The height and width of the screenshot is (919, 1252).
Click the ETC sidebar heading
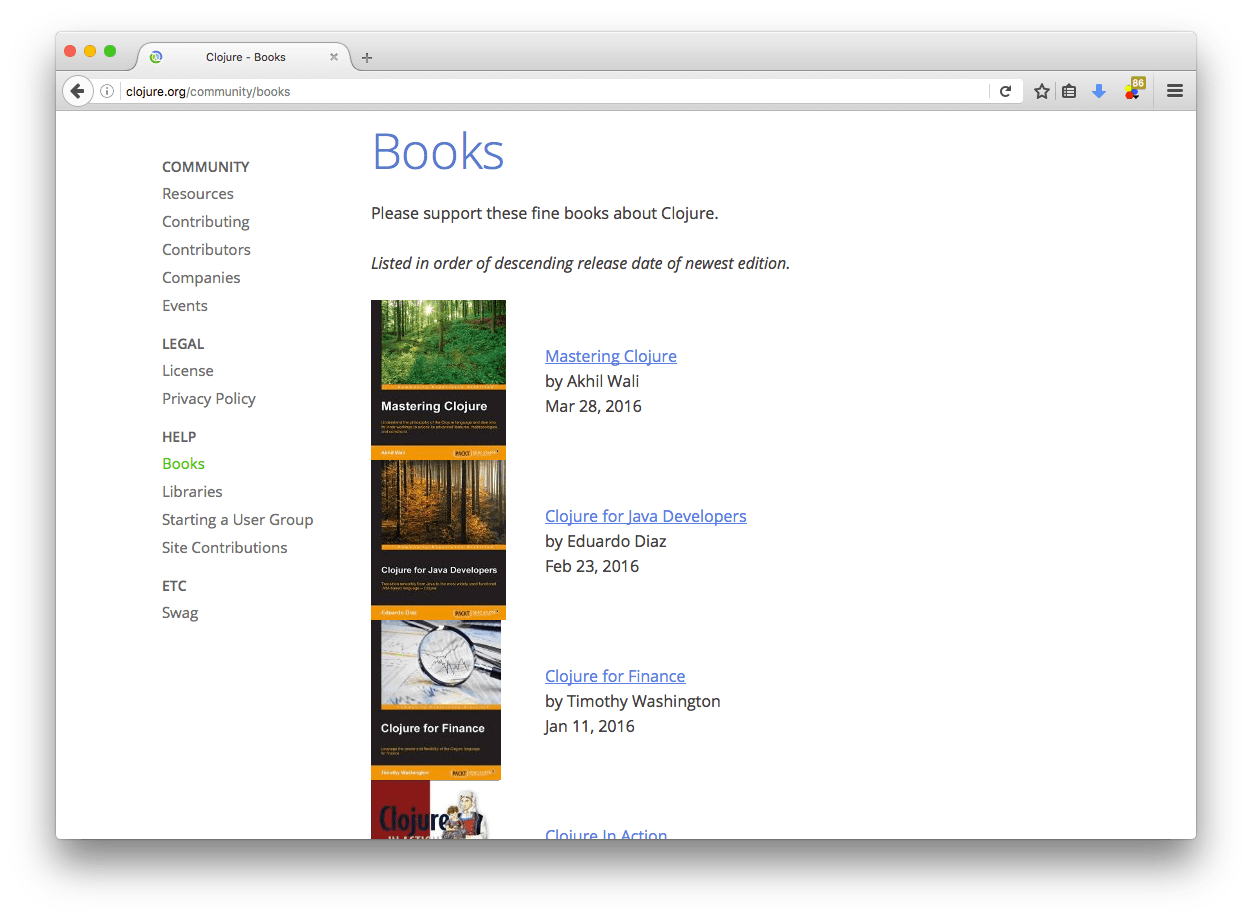click(x=174, y=586)
